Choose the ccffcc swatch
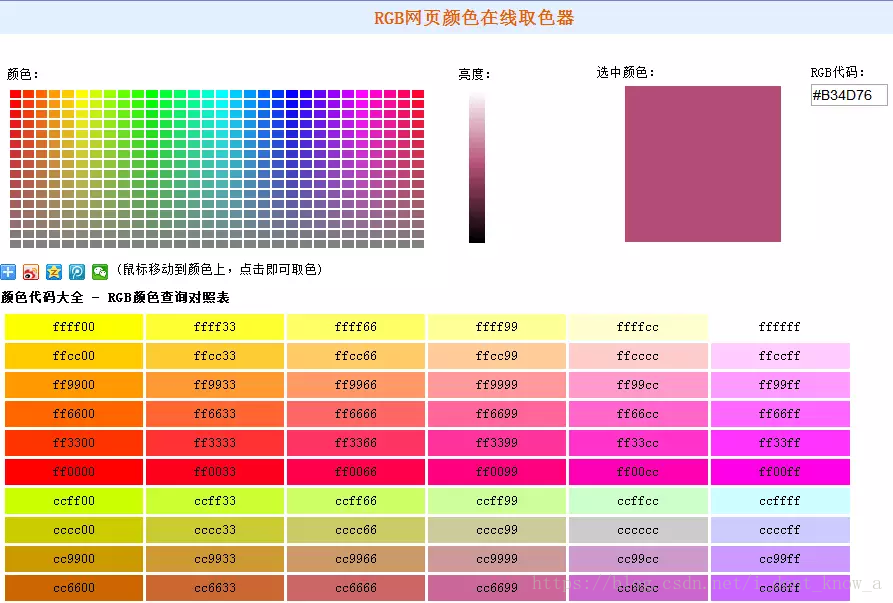The width and height of the screenshot is (893, 603). pyautogui.click(x=638, y=501)
